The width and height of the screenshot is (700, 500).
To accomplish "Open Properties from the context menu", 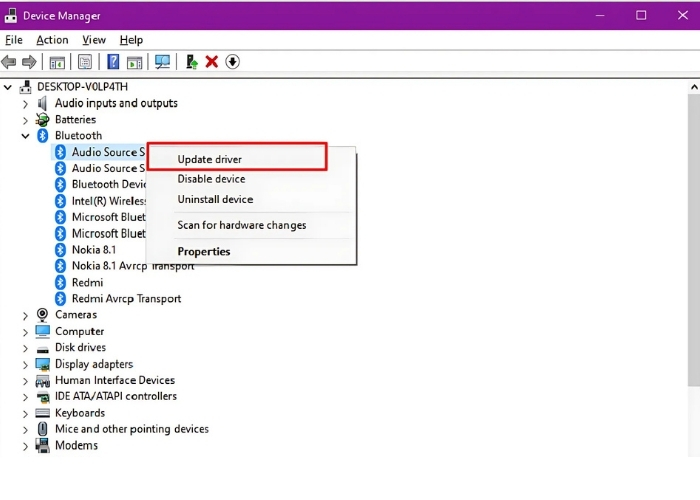I will pyautogui.click(x=204, y=251).
